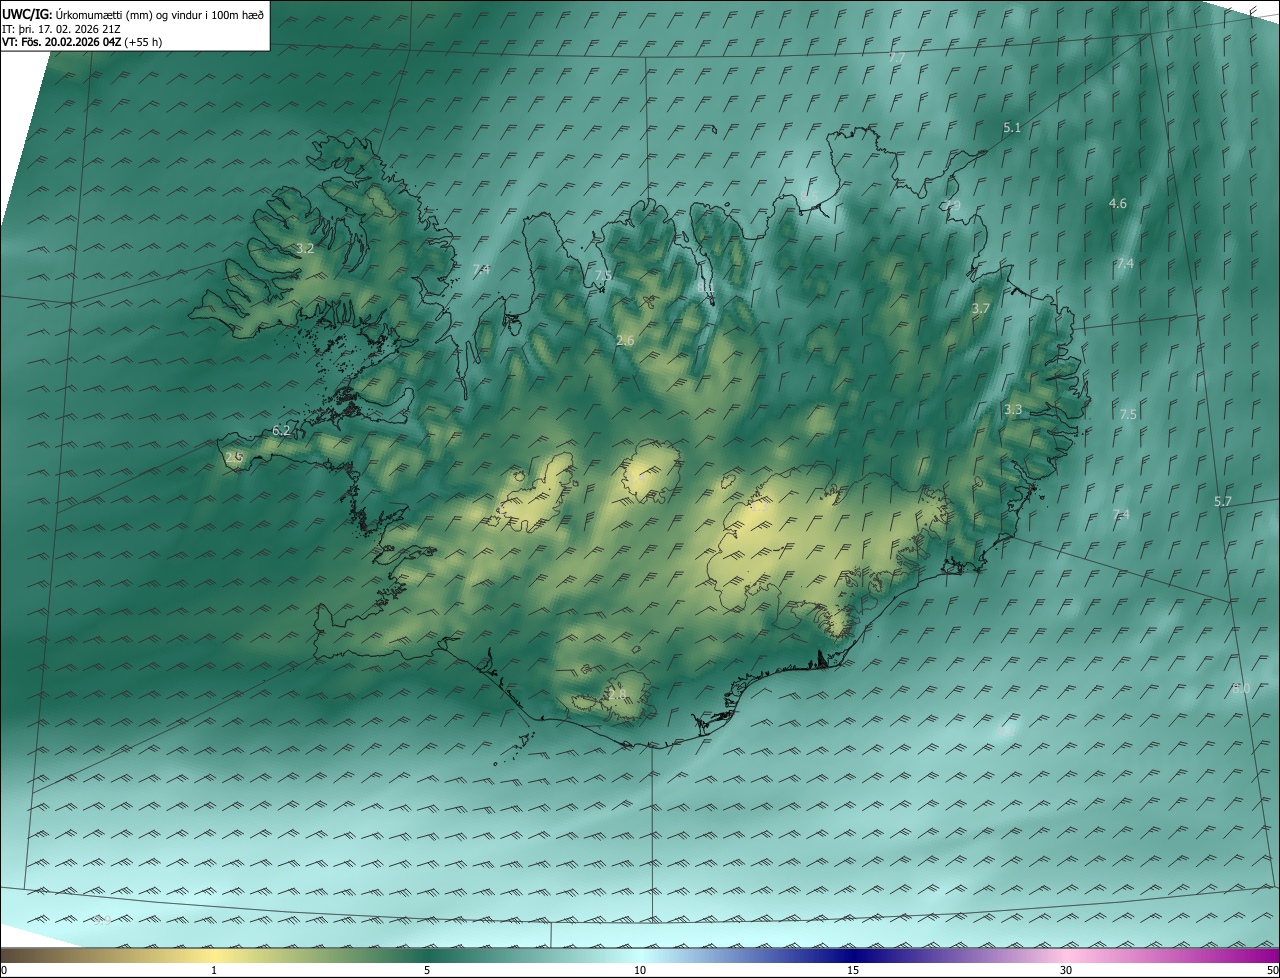
Task: Click the light pink colorbar section above 30
Action: [1066, 955]
